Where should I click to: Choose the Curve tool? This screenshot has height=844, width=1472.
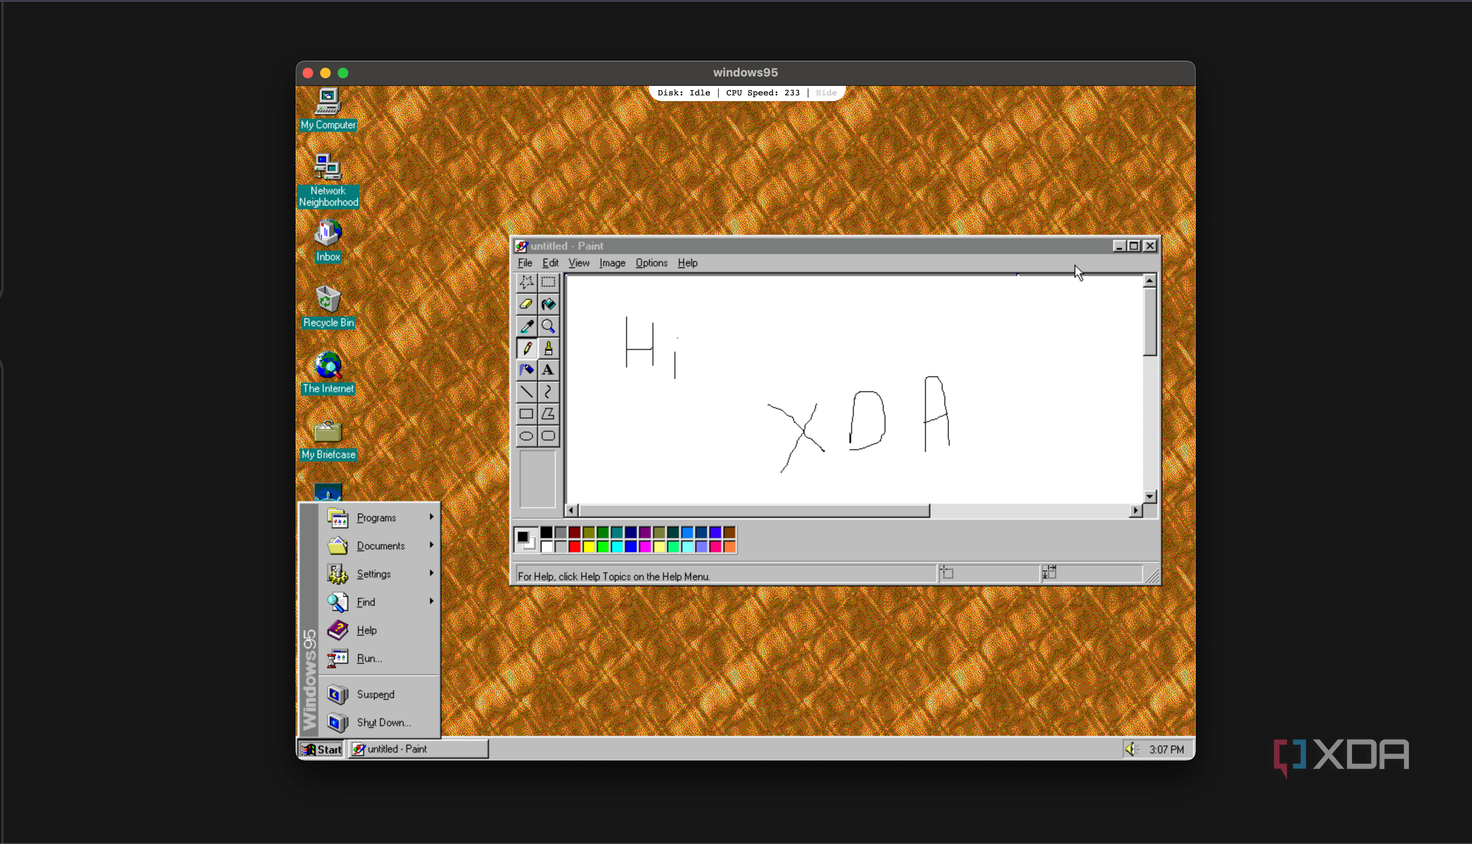(x=548, y=392)
